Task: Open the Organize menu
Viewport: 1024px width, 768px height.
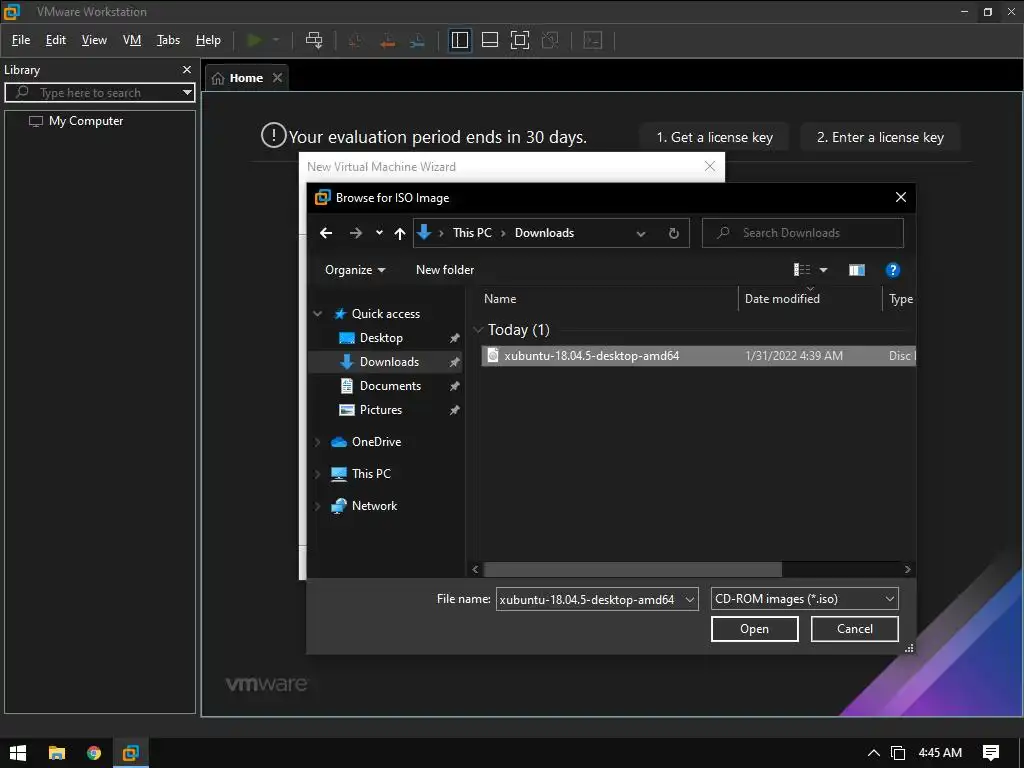Action: [x=355, y=270]
